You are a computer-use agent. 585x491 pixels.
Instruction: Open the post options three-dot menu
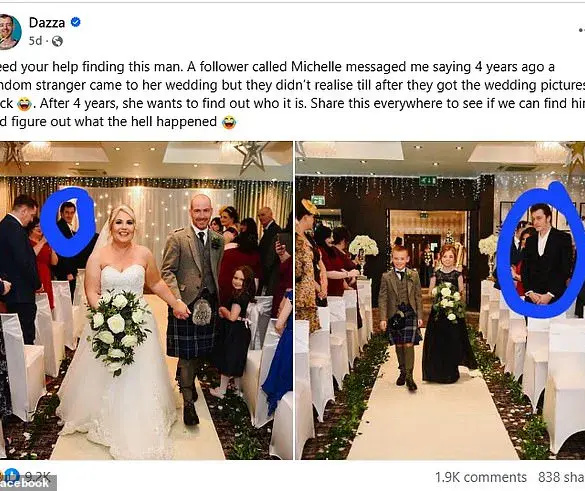click(x=582, y=30)
